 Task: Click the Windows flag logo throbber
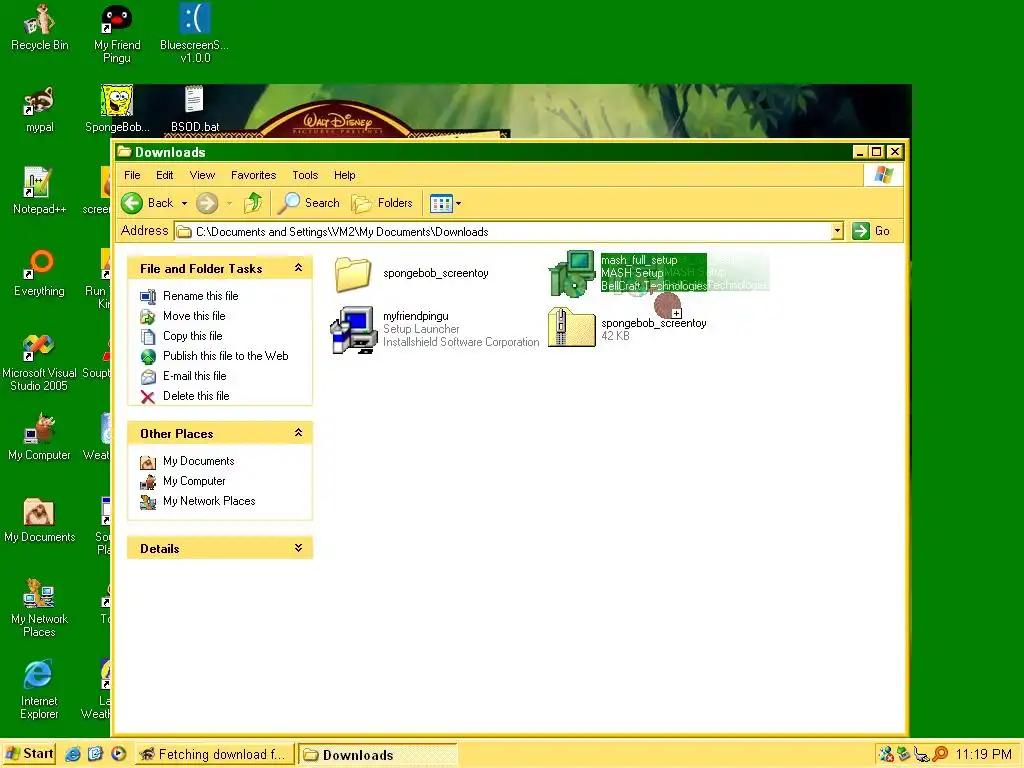(x=884, y=175)
